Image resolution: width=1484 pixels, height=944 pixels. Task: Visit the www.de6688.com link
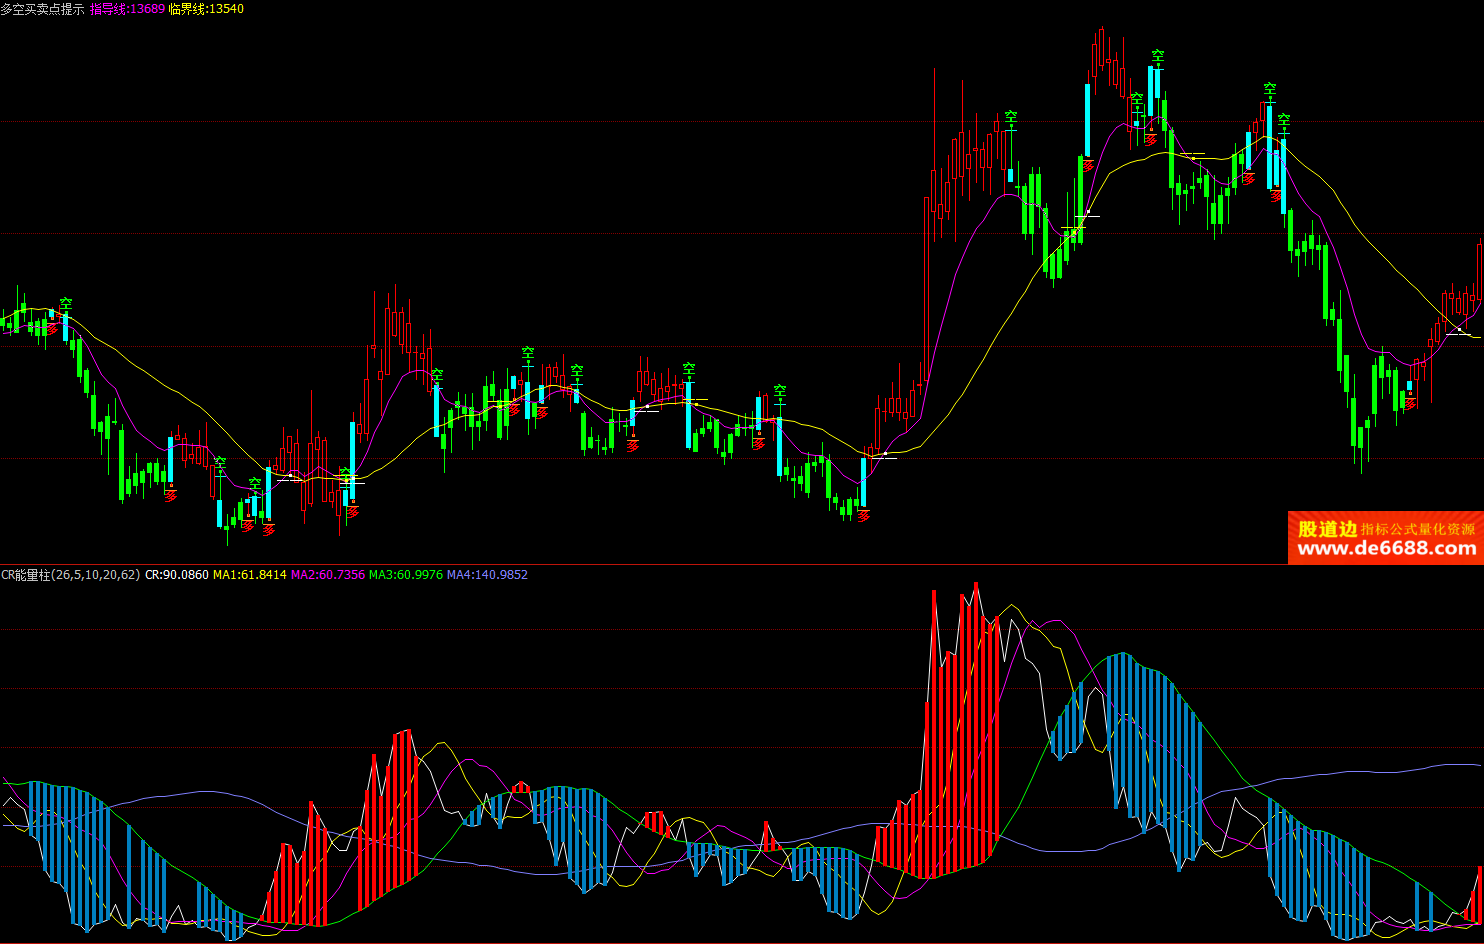[1386, 549]
